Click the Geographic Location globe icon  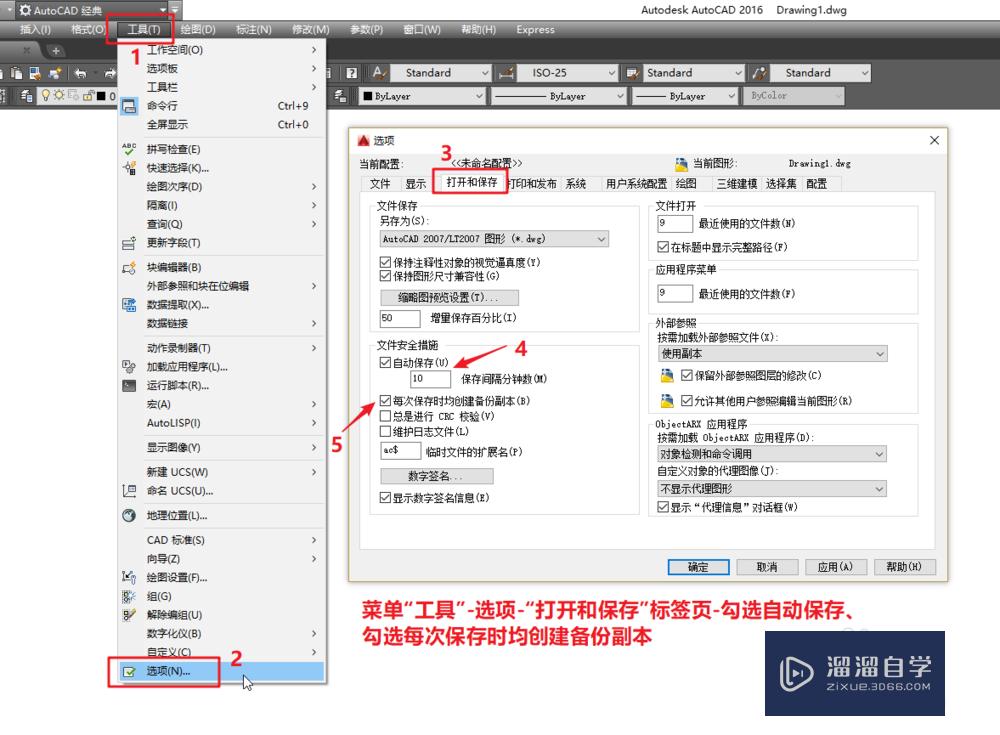pyautogui.click(x=129, y=516)
